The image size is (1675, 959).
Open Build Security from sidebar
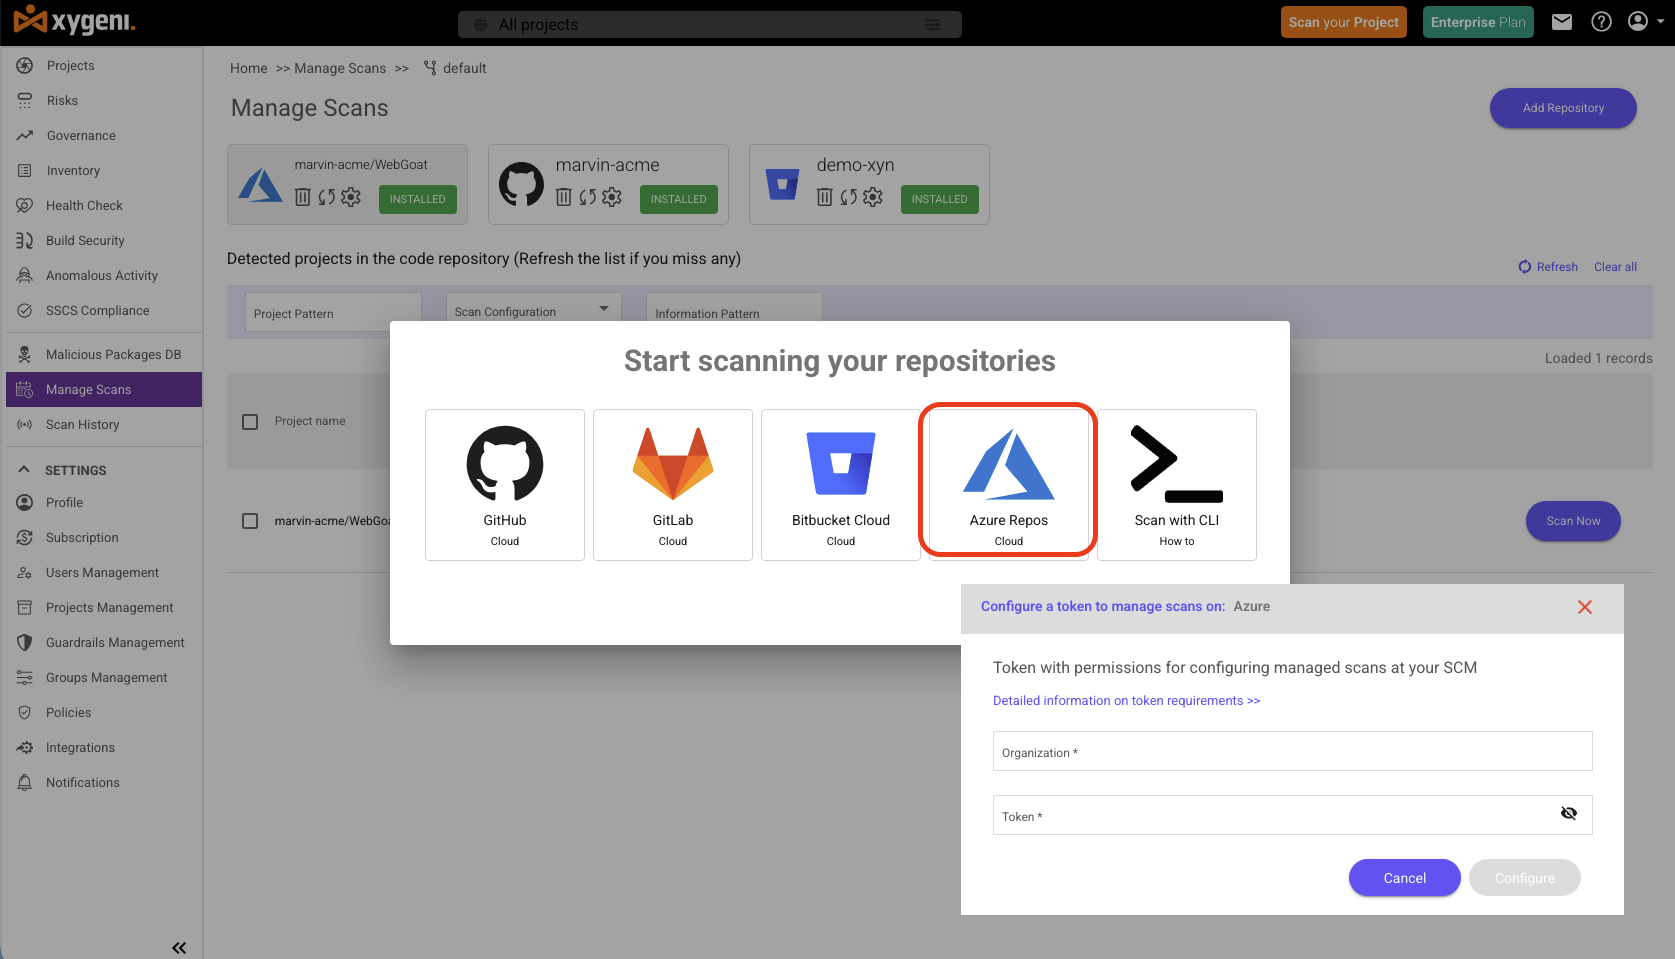pos(85,241)
